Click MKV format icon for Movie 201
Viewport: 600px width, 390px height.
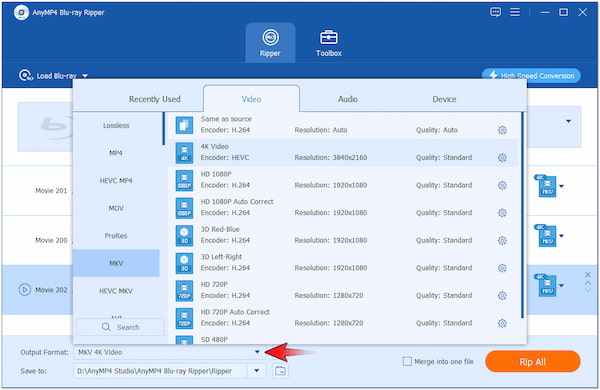(546, 186)
